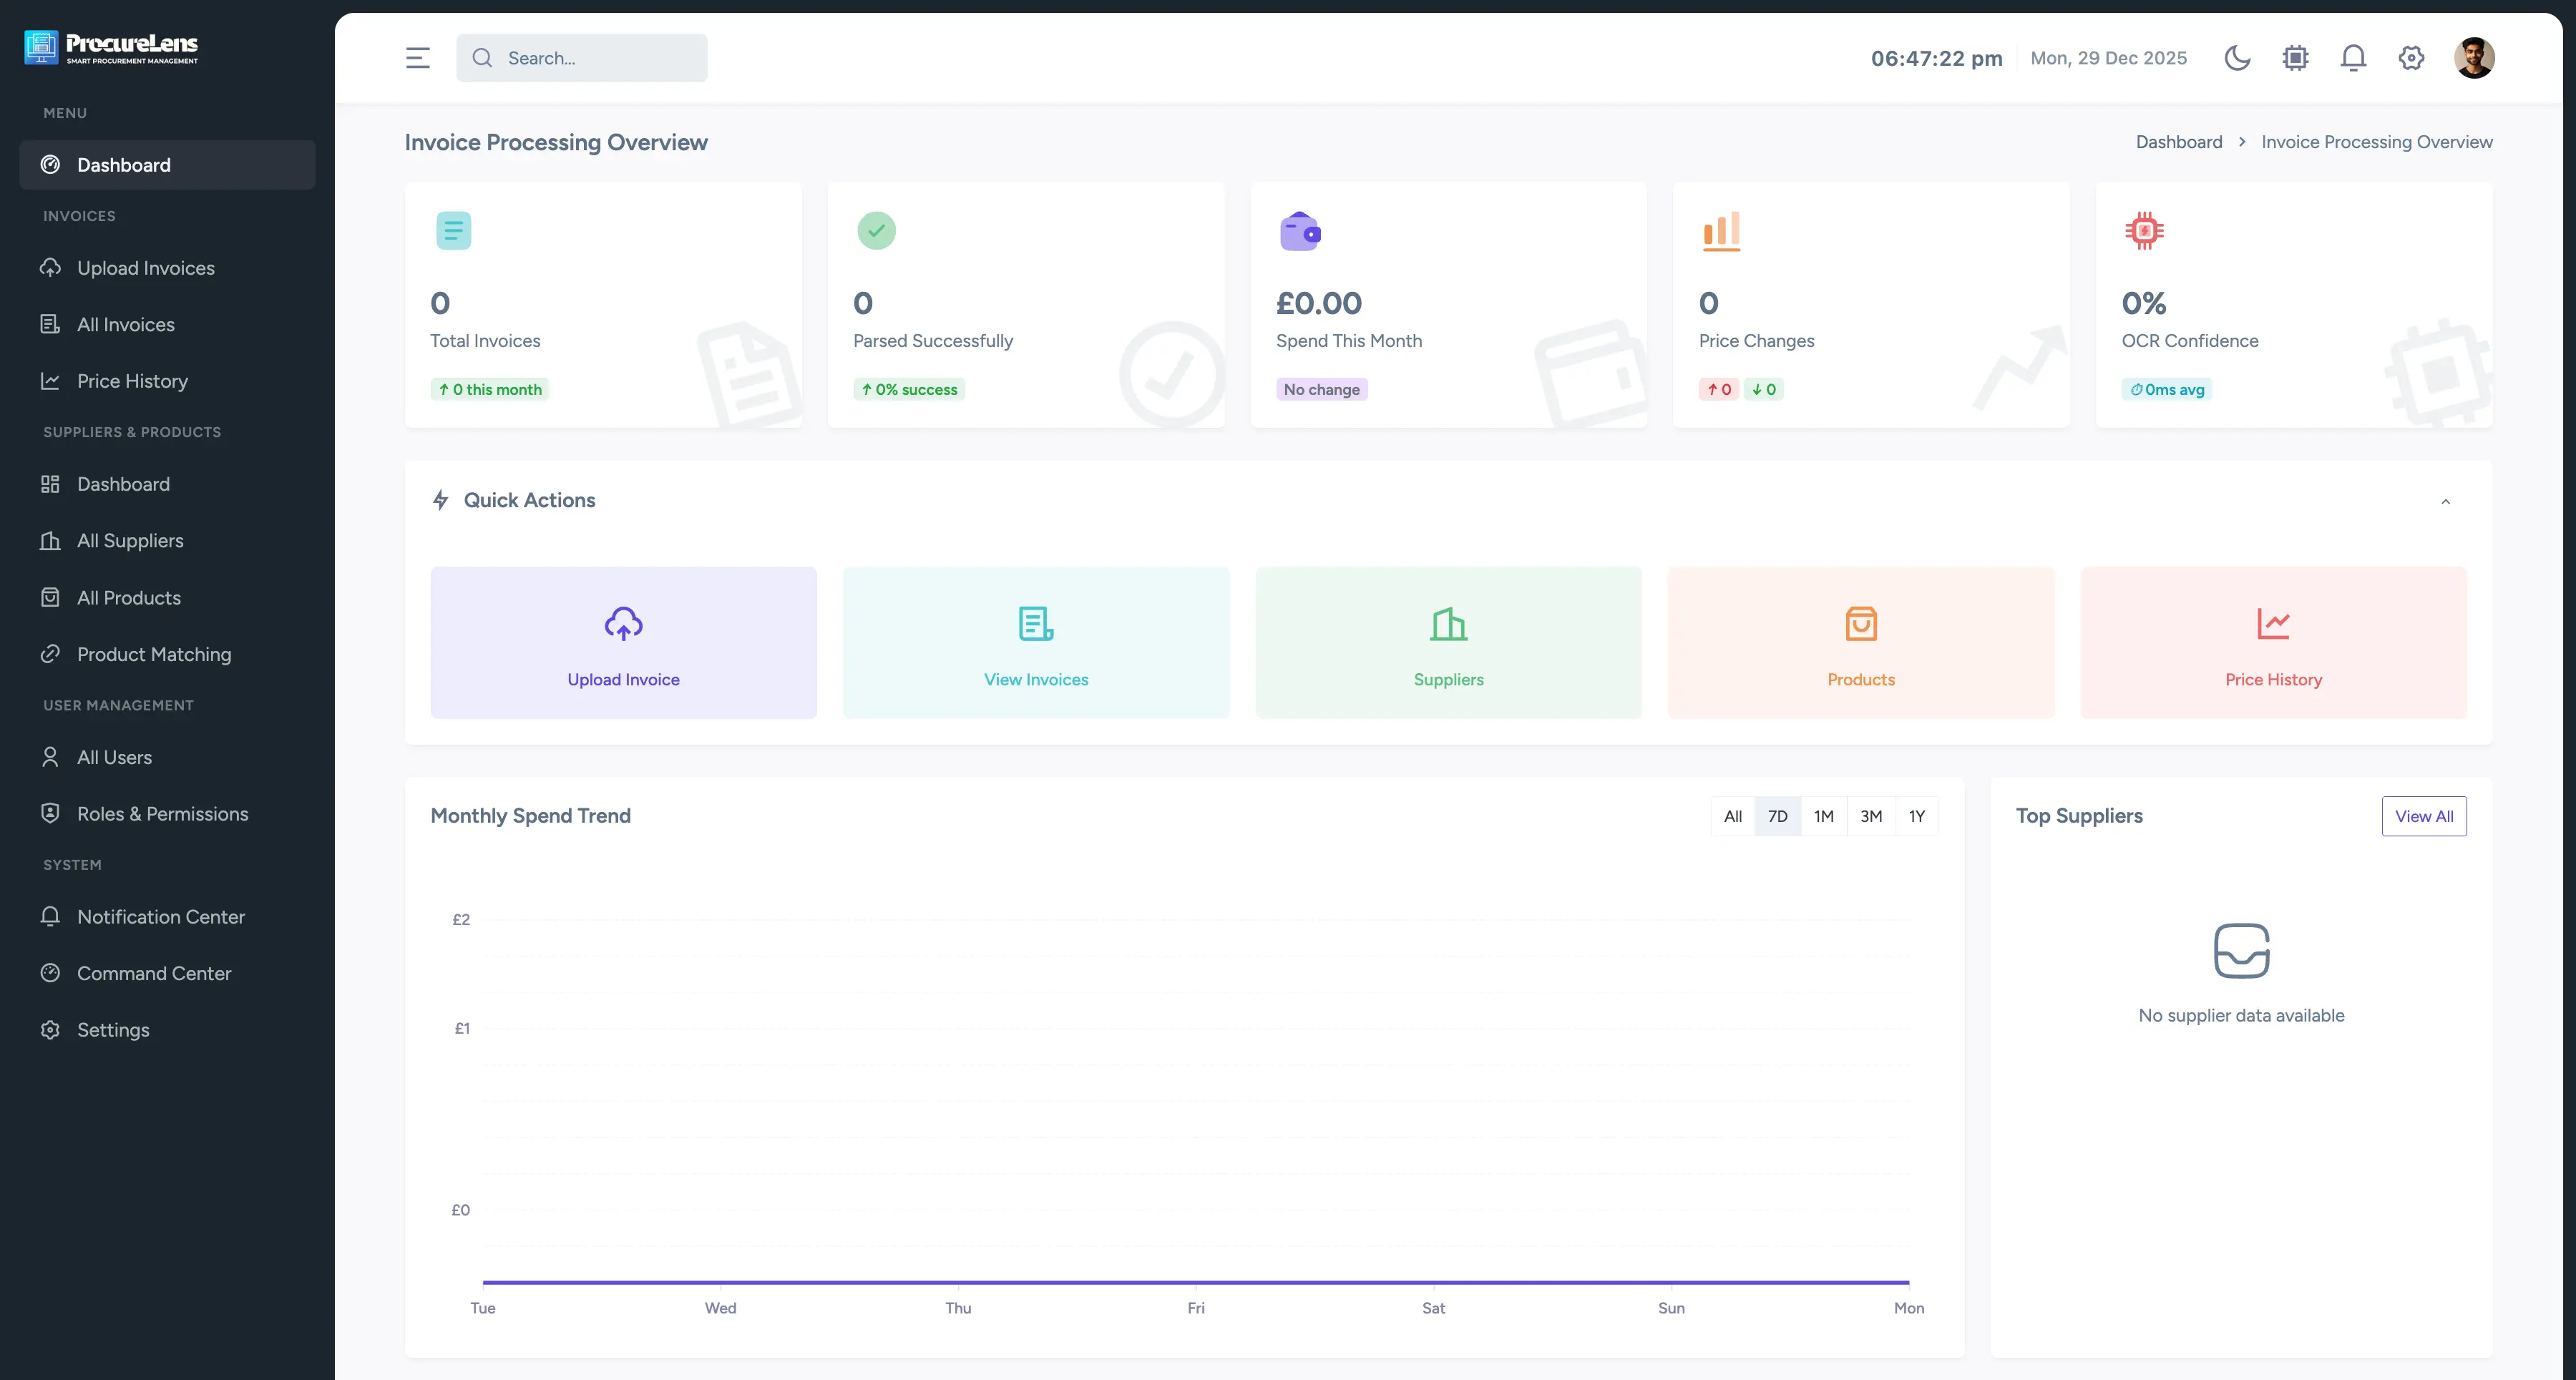Screen dimensions: 2576x1380
Task: Click the Products quick action card
Action: point(1861,642)
